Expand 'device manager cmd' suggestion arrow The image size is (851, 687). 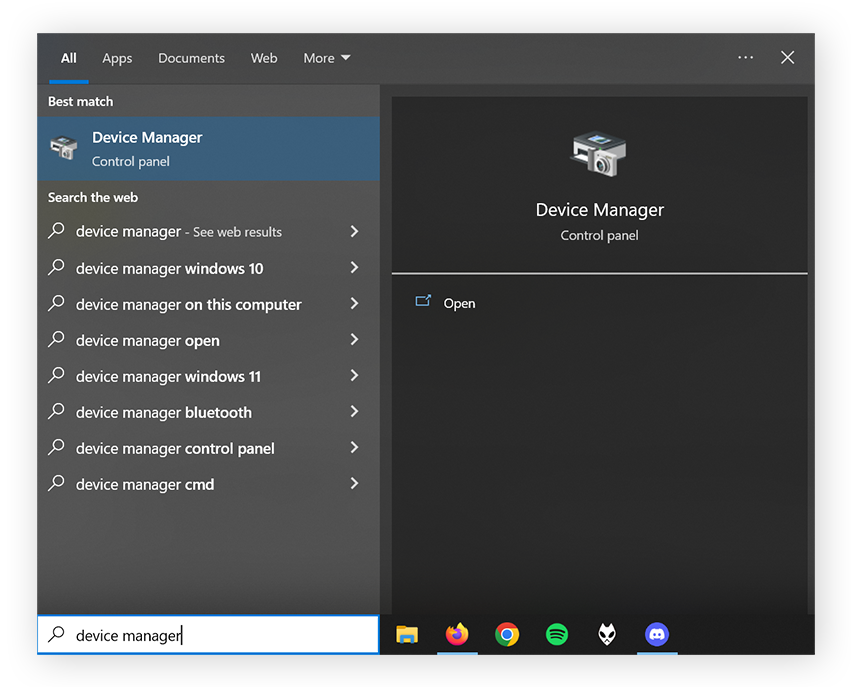(x=354, y=484)
